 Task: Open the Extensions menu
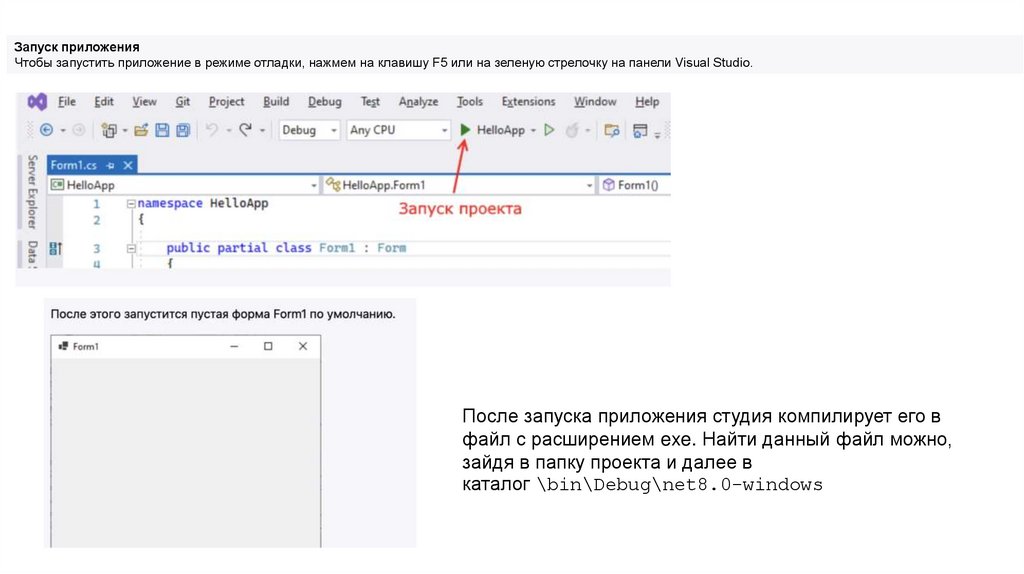pyautogui.click(x=528, y=101)
